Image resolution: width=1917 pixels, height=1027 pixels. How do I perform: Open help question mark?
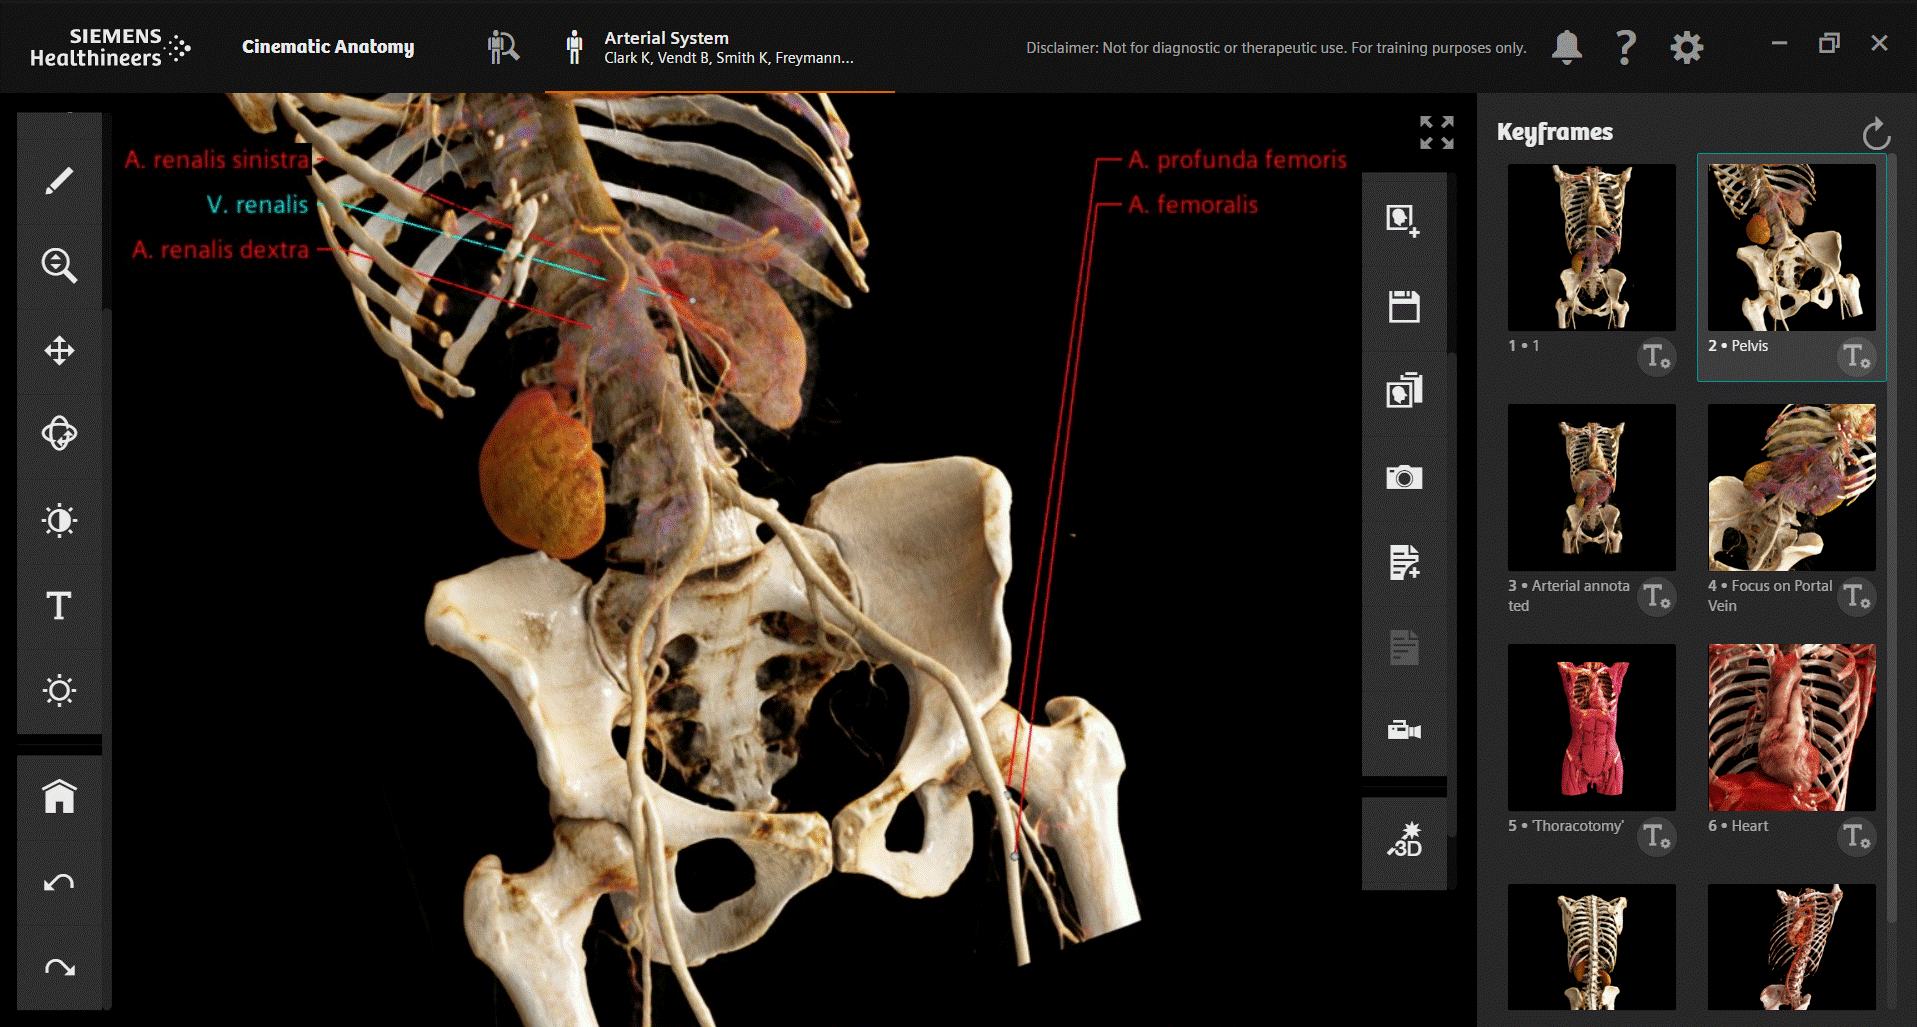point(1626,46)
